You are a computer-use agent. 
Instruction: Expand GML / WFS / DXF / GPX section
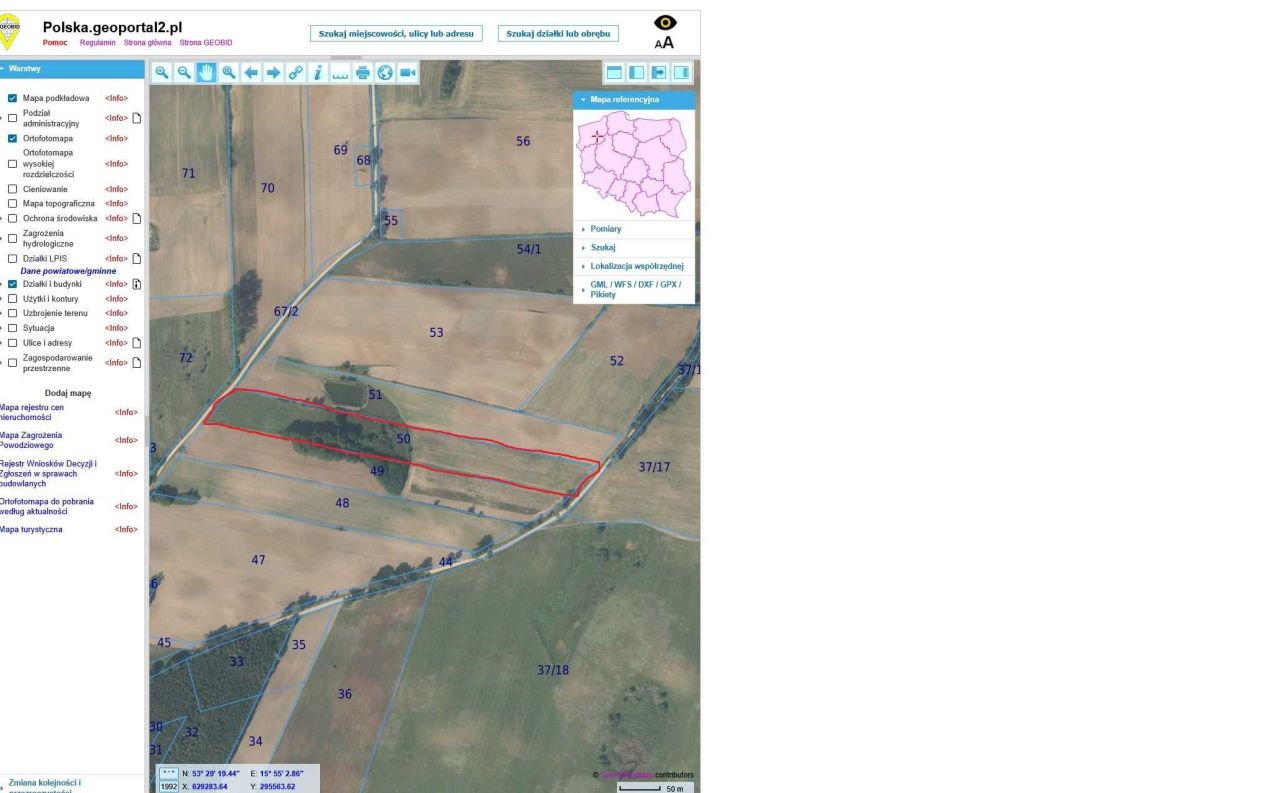[x=634, y=289]
